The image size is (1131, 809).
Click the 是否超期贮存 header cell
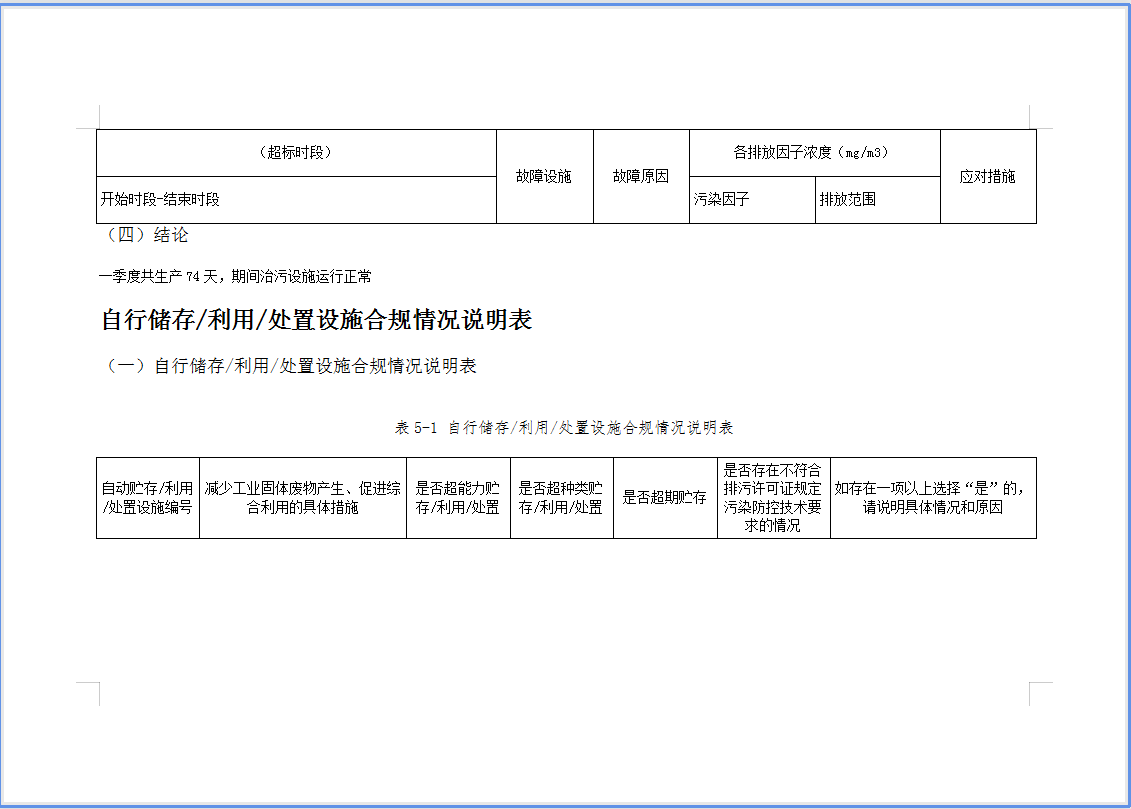[x=664, y=498]
